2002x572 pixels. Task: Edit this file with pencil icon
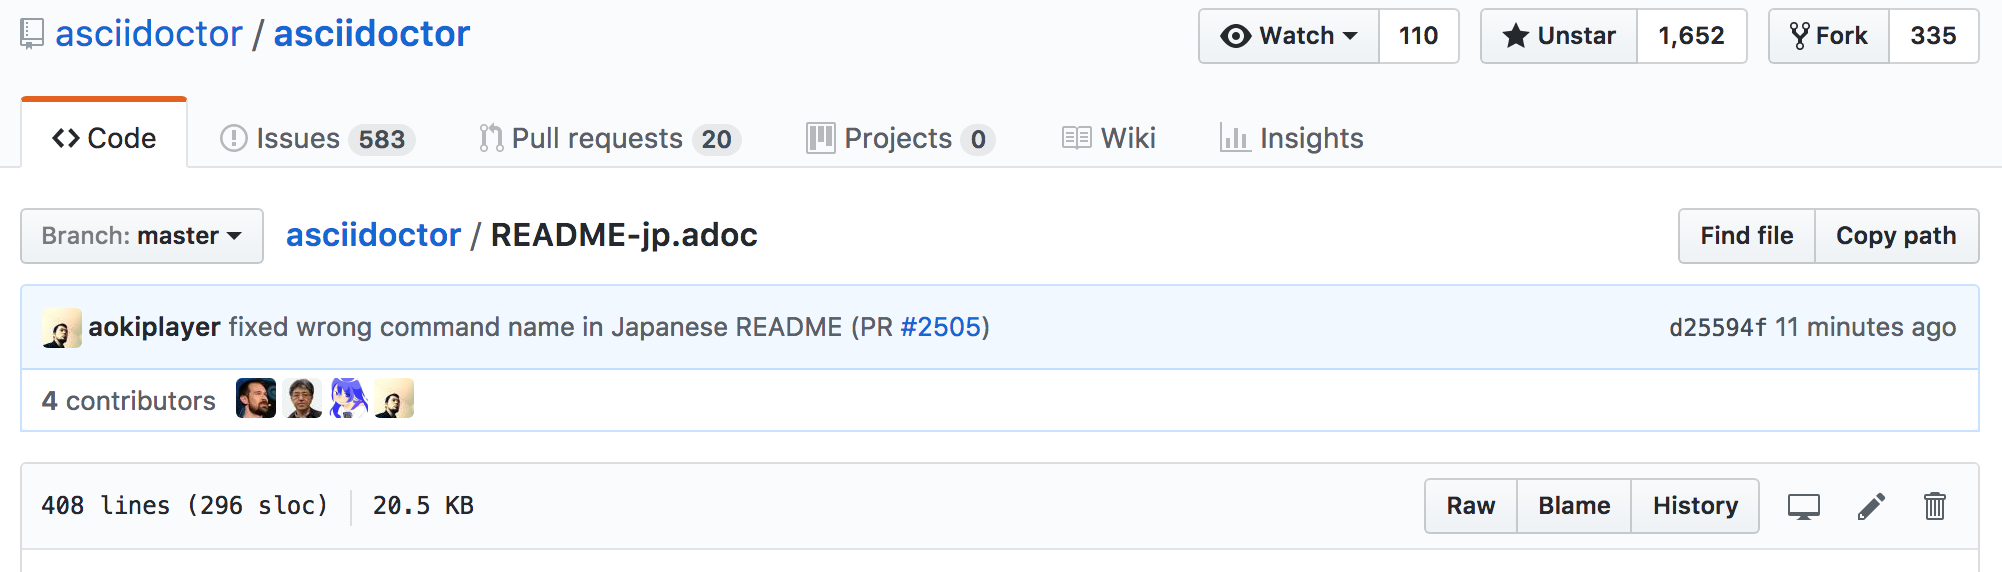click(1871, 507)
